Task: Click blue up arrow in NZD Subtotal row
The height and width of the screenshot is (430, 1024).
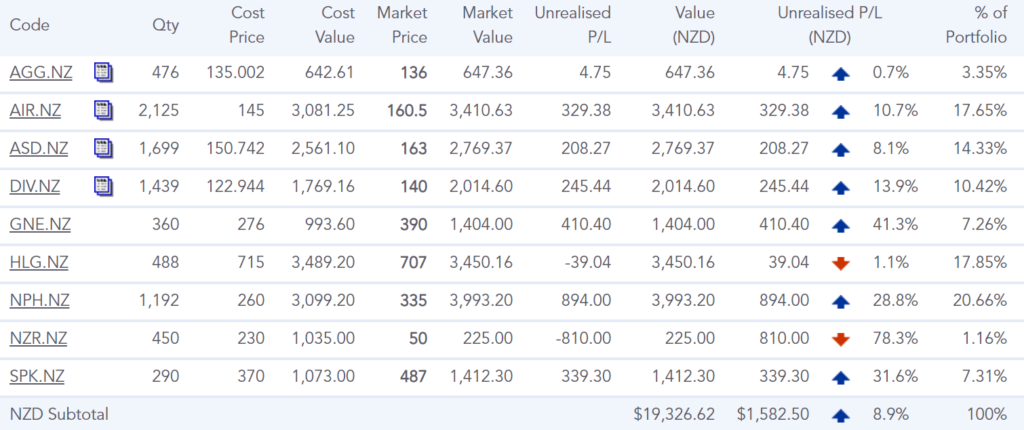Action: 841,414
